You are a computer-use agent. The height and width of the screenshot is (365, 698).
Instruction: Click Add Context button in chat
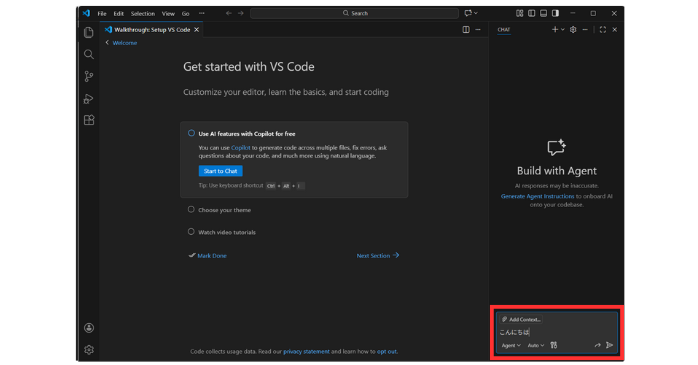[520, 320]
